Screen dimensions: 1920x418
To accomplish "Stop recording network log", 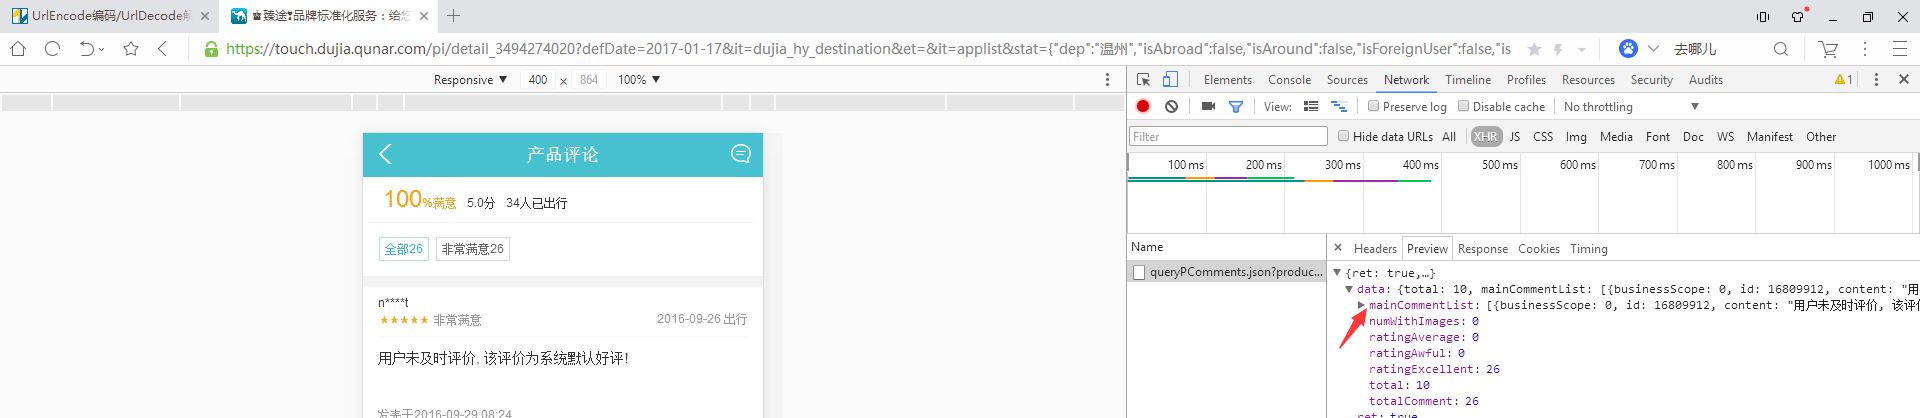I will tap(1143, 106).
